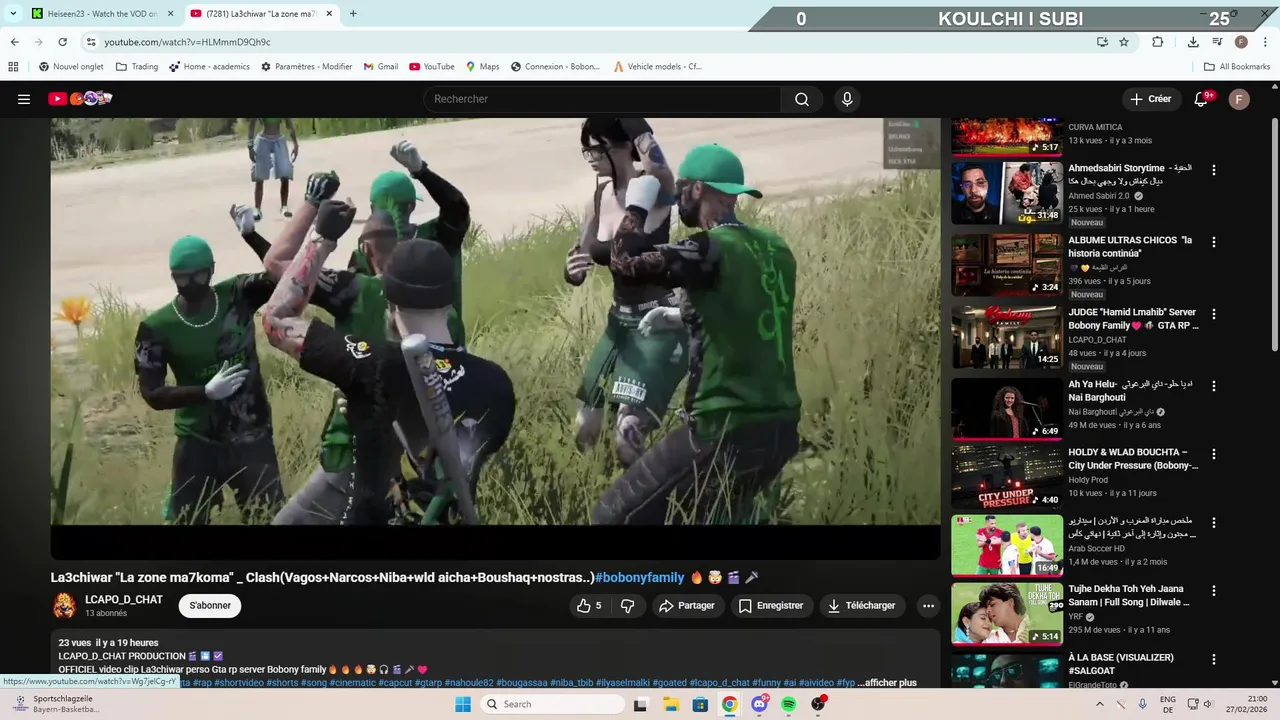The height and width of the screenshot is (720, 1280).
Task: Close the Heiseen23 tab
Action: 170,14
